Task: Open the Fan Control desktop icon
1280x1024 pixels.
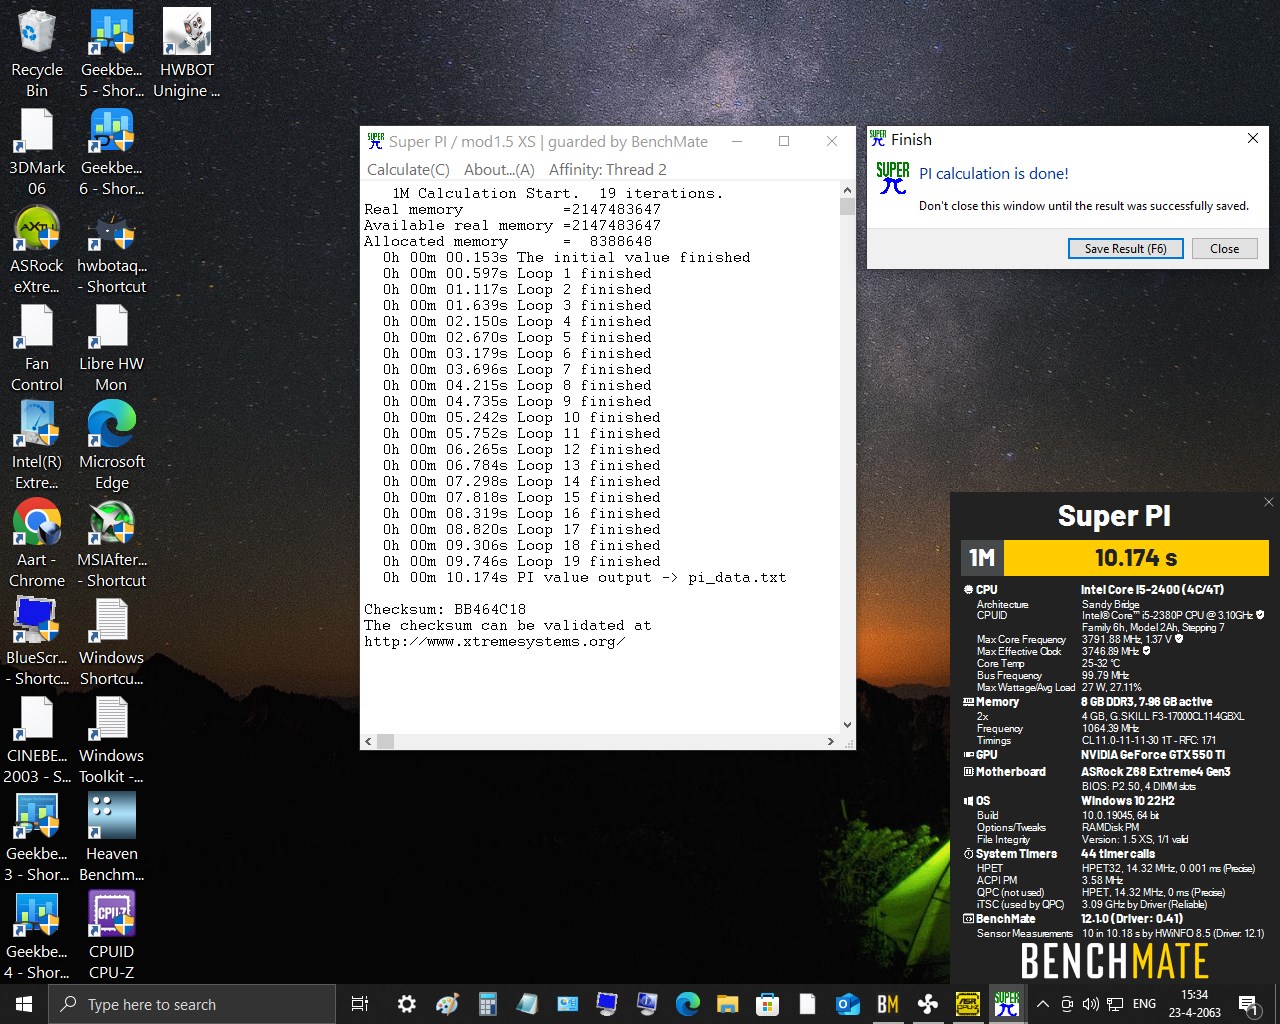Action: (37, 349)
